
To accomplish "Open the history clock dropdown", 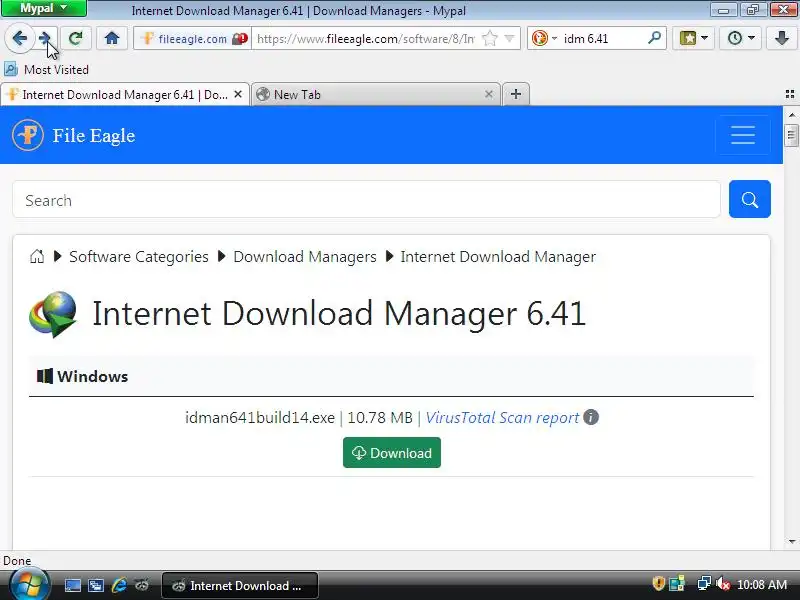I will tap(740, 38).
